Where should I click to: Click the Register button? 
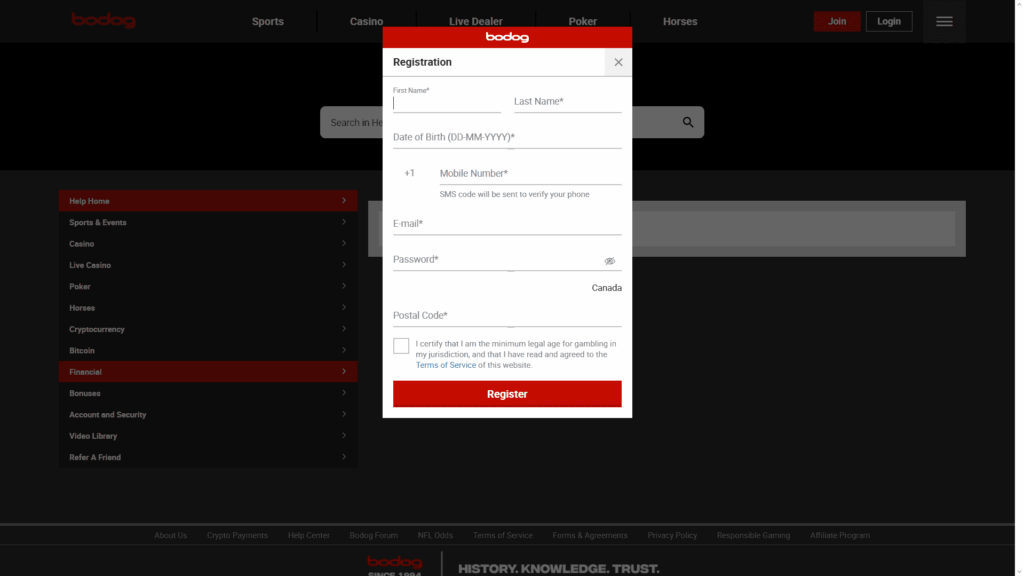click(x=507, y=393)
